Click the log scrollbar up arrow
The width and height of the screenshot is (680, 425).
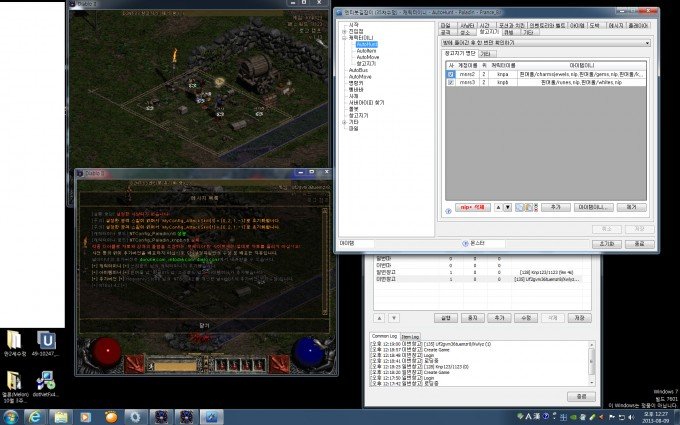click(592, 344)
